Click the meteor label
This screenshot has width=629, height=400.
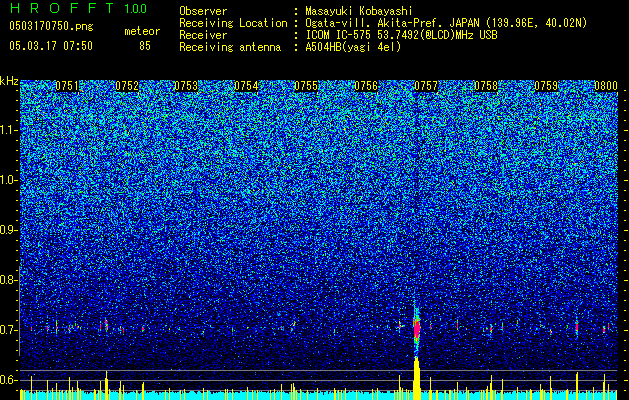(x=142, y=31)
